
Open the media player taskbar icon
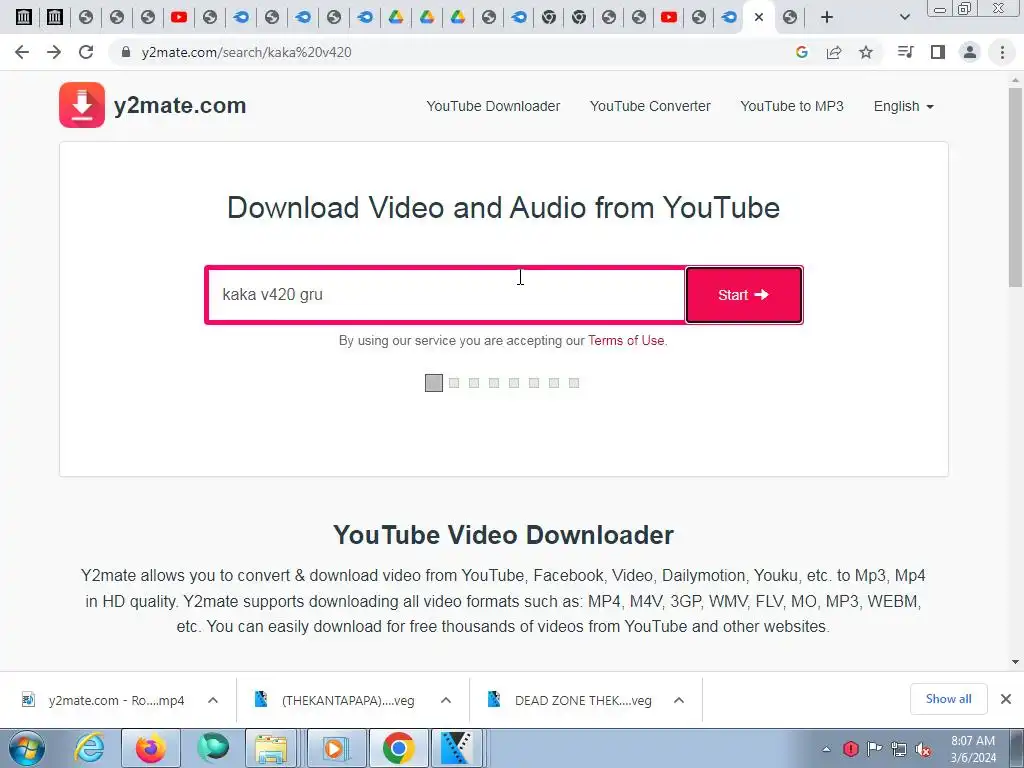[334, 748]
